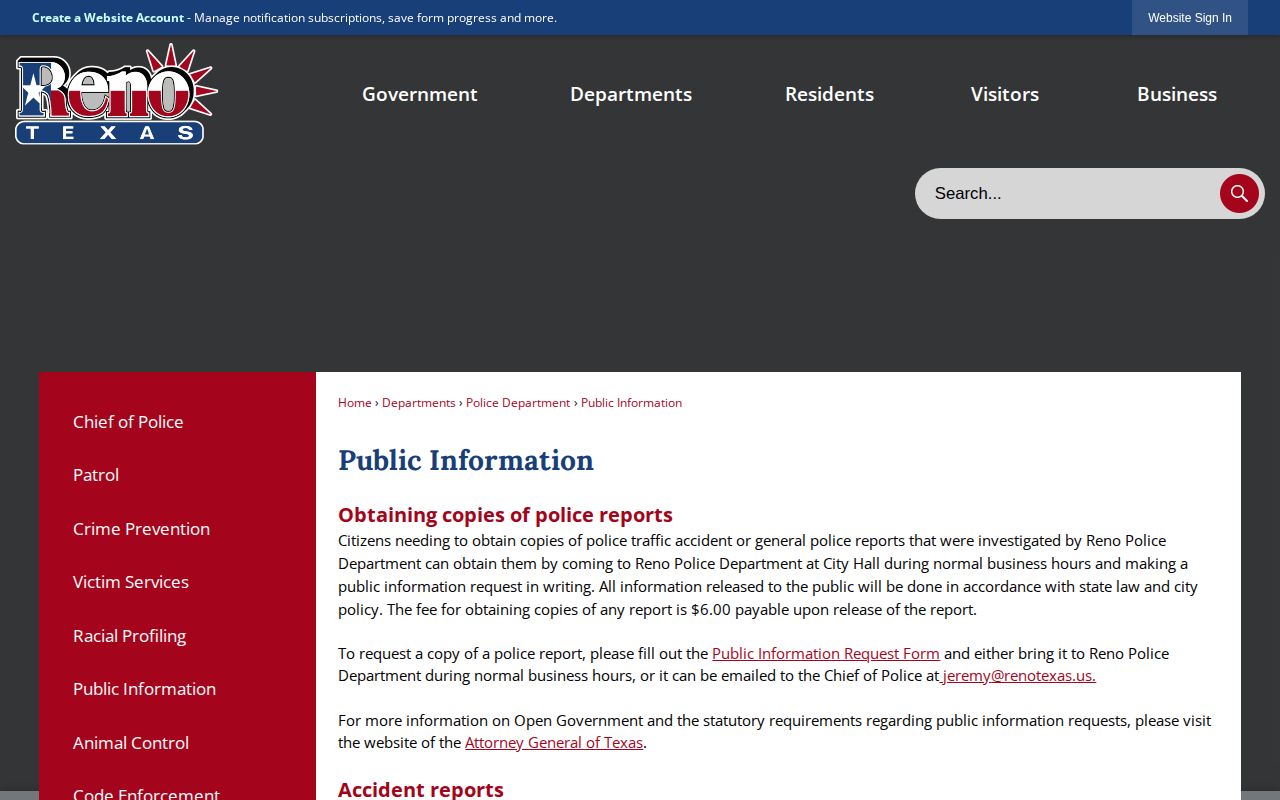Open Crime Prevention sidebar link

[x=141, y=529]
